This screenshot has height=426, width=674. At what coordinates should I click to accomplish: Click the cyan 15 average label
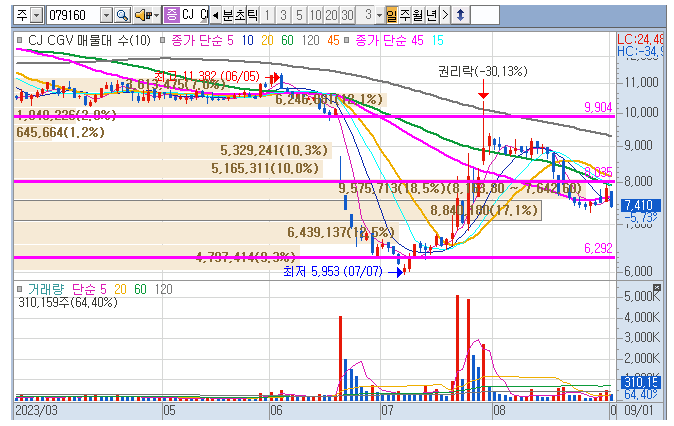(x=438, y=40)
